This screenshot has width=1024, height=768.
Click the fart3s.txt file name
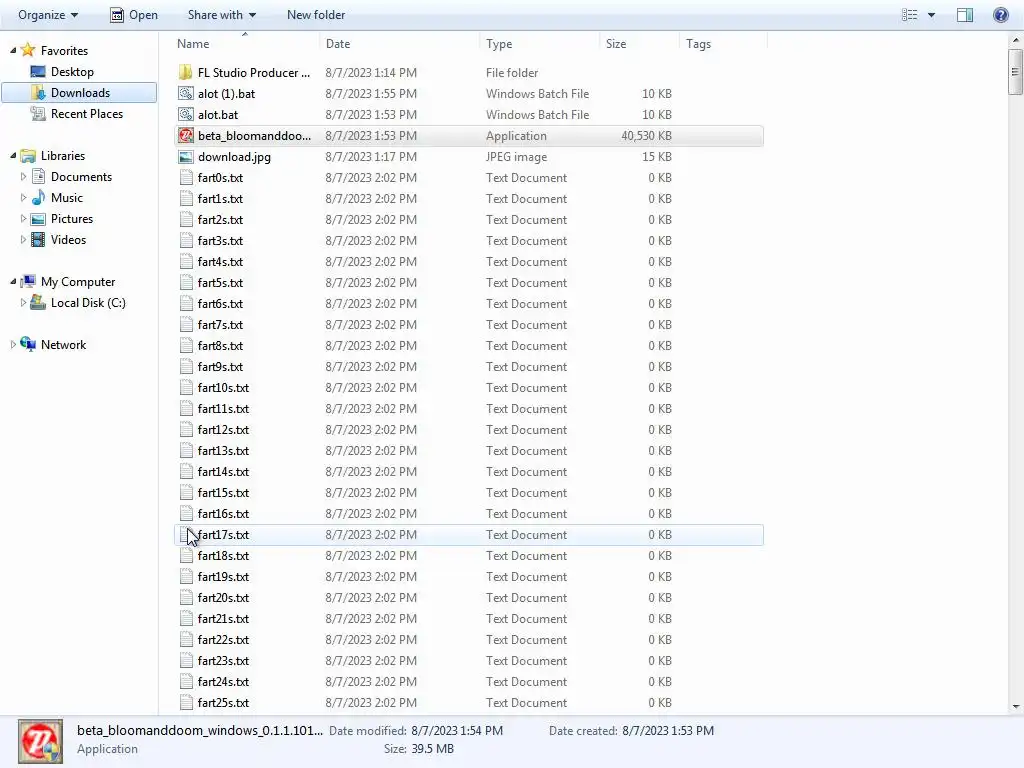pos(220,240)
